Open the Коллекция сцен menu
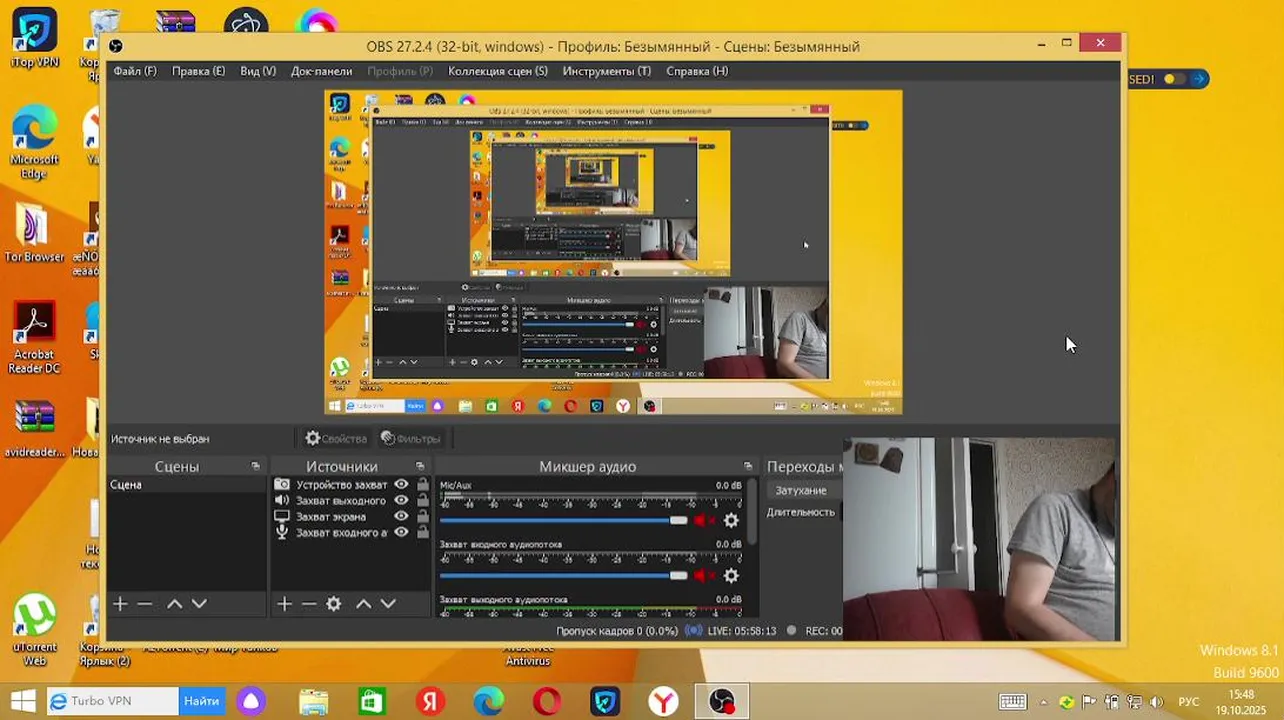The width and height of the screenshot is (1284, 720). (x=498, y=71)
